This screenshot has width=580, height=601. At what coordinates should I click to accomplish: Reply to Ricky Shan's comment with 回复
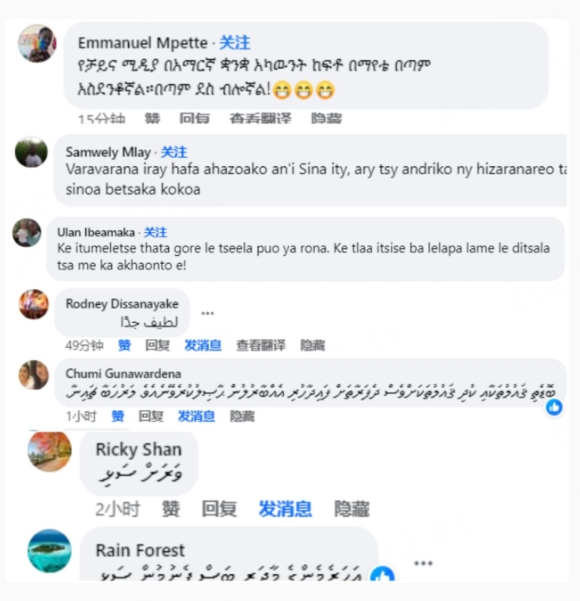(219, 509)
